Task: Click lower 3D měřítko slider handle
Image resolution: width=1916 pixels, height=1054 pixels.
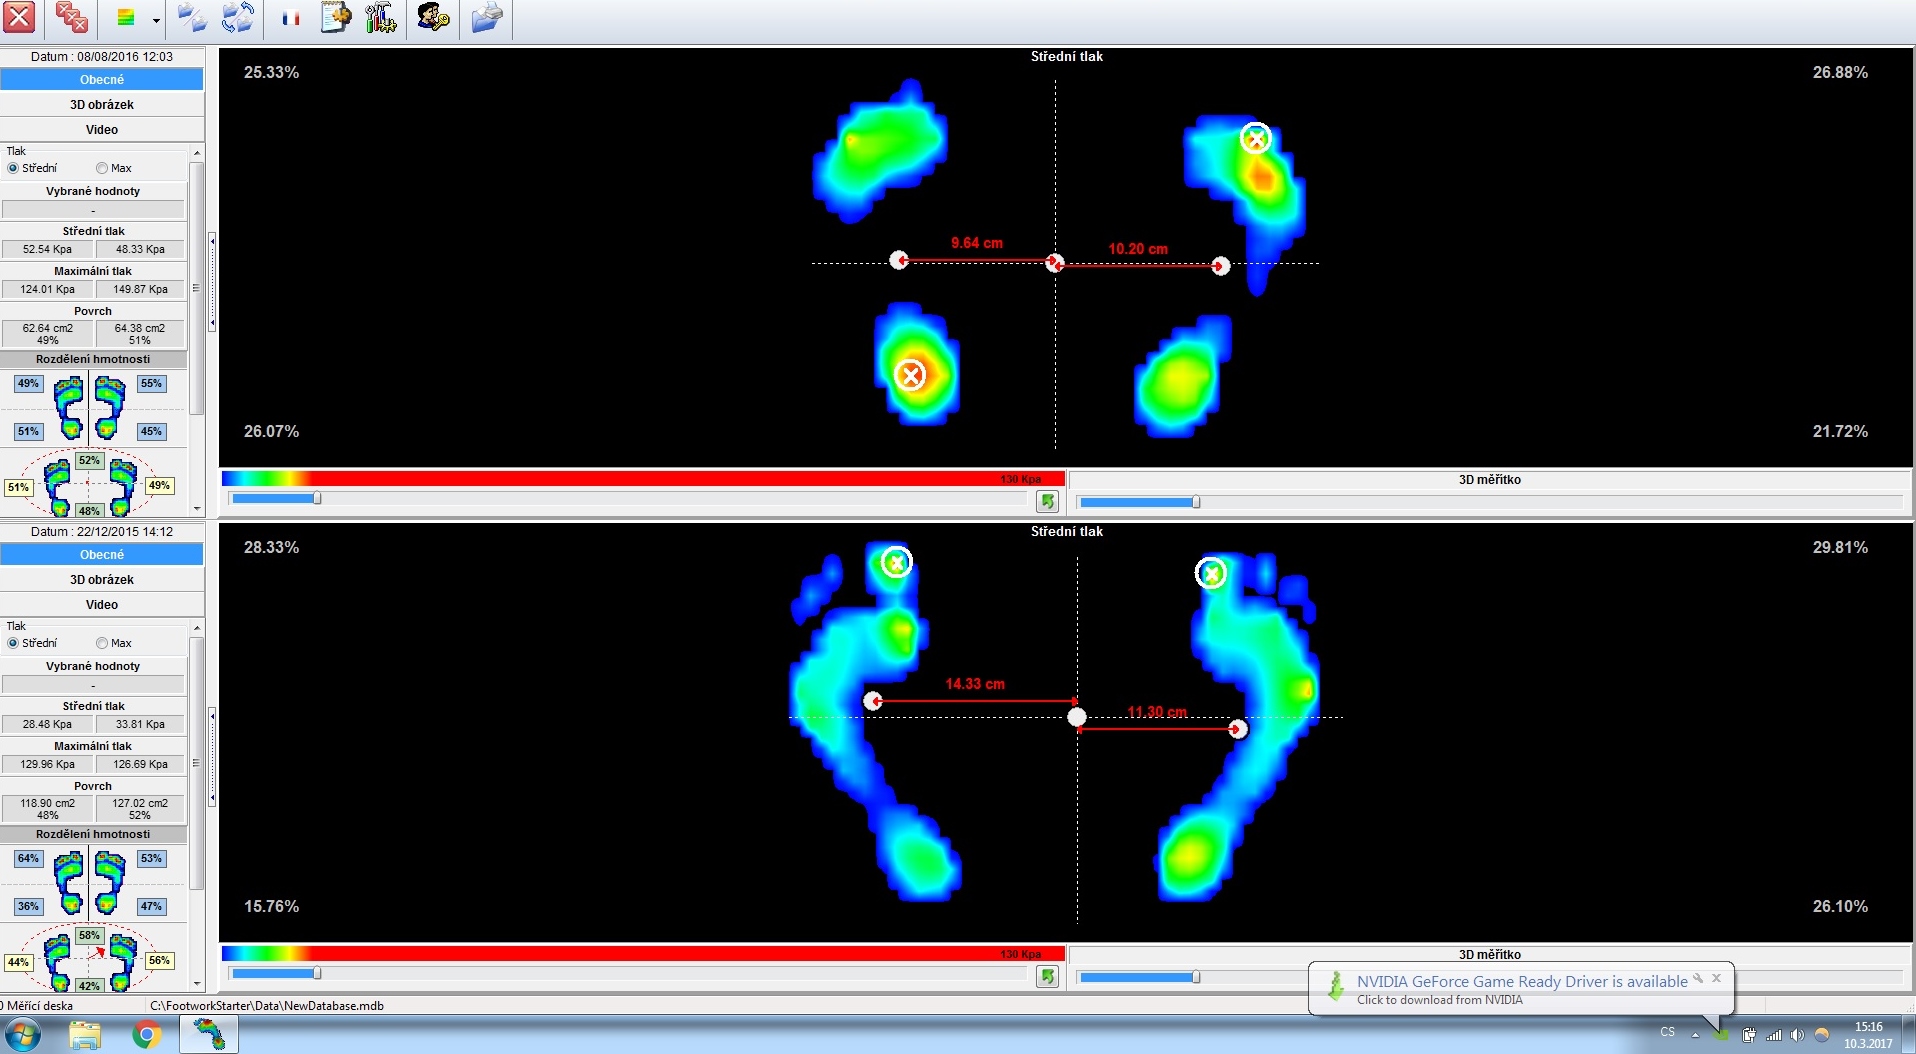Action: 1196,977
